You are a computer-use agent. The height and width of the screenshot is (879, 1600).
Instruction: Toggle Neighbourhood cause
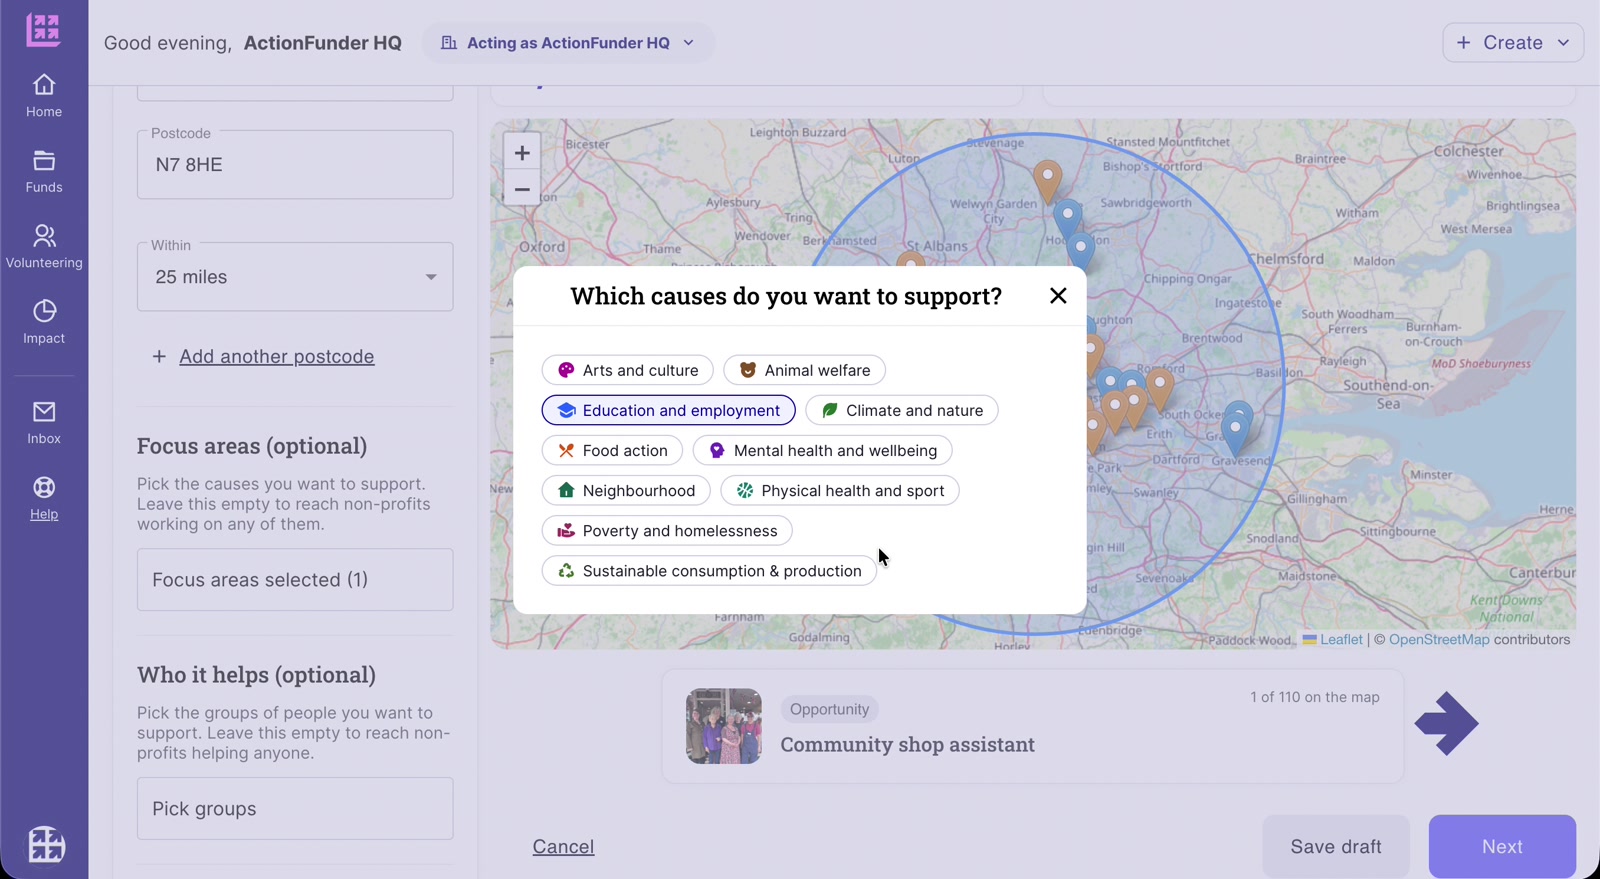tap(626, 491)
